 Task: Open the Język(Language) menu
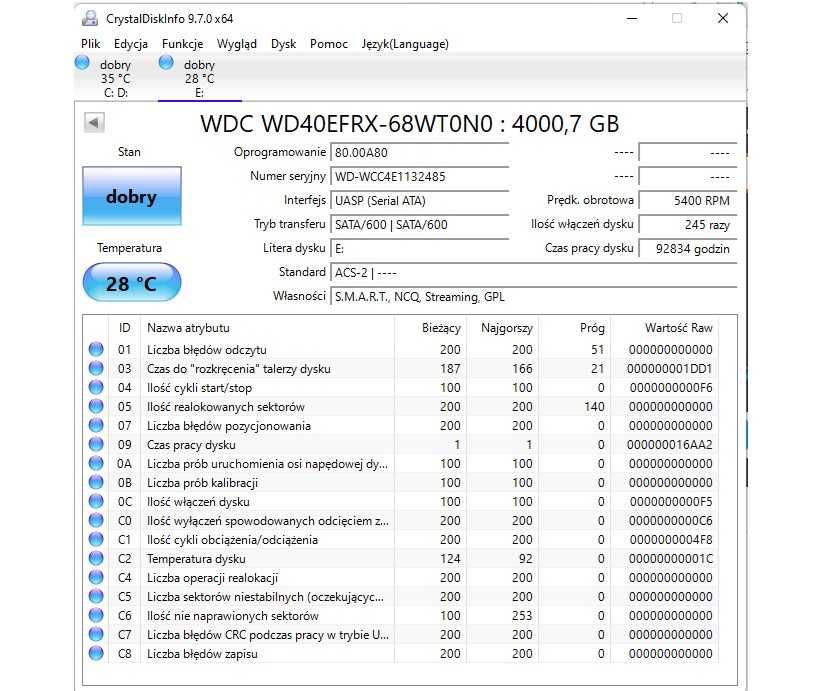(405, 44)
